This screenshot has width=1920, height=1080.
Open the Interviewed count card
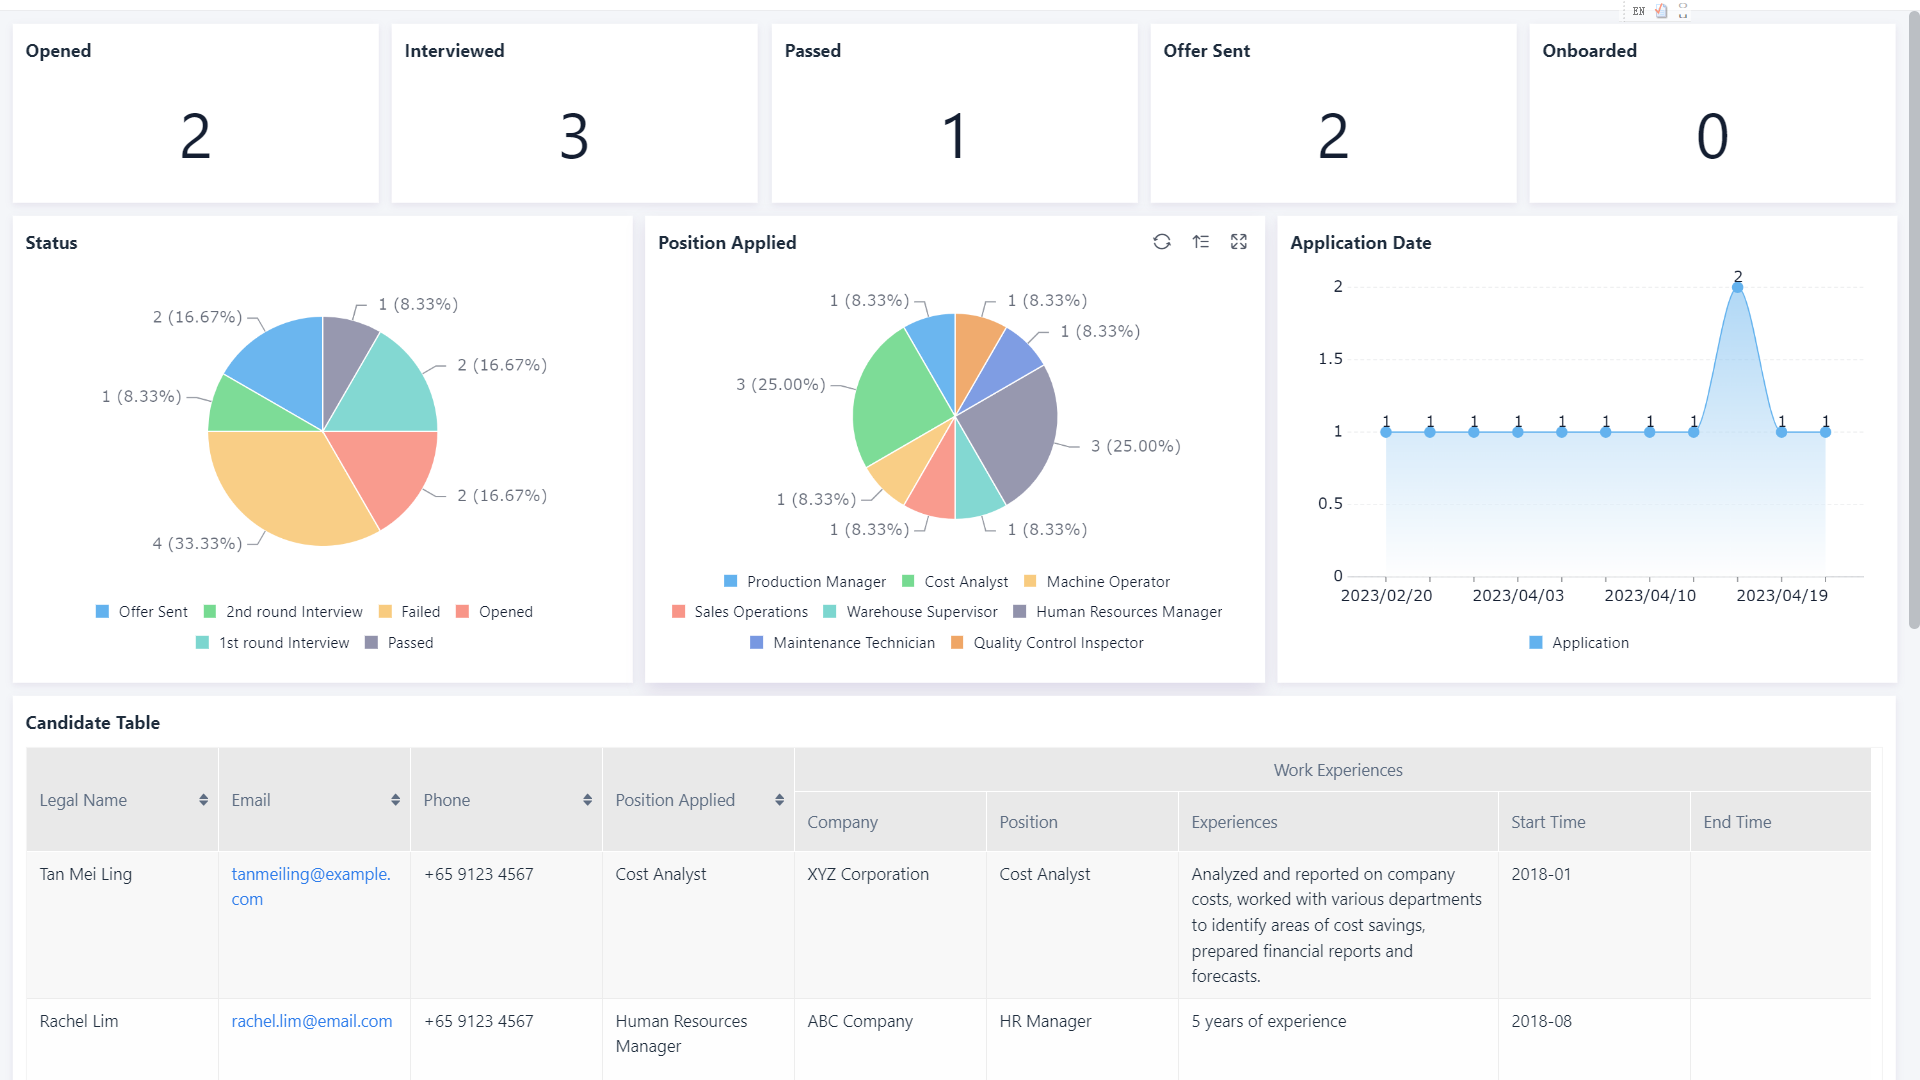pyautogui.click(x=574, y=113)
